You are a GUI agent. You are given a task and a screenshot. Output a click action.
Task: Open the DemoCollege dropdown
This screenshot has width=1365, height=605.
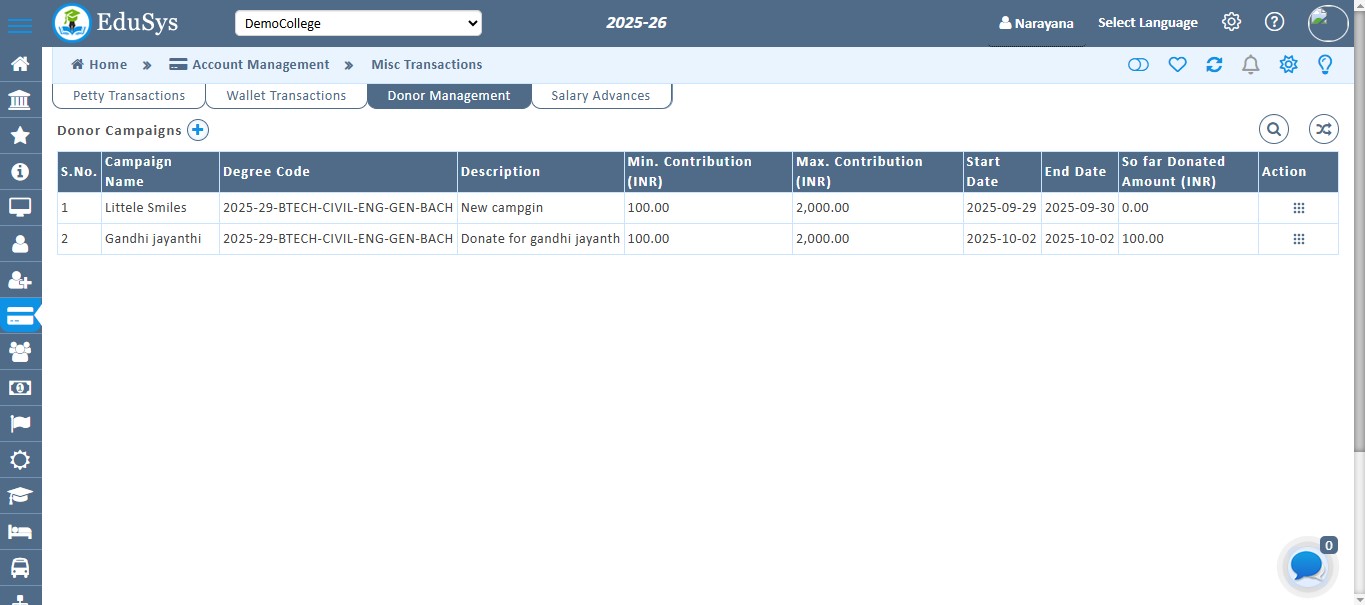coord(358,22)
